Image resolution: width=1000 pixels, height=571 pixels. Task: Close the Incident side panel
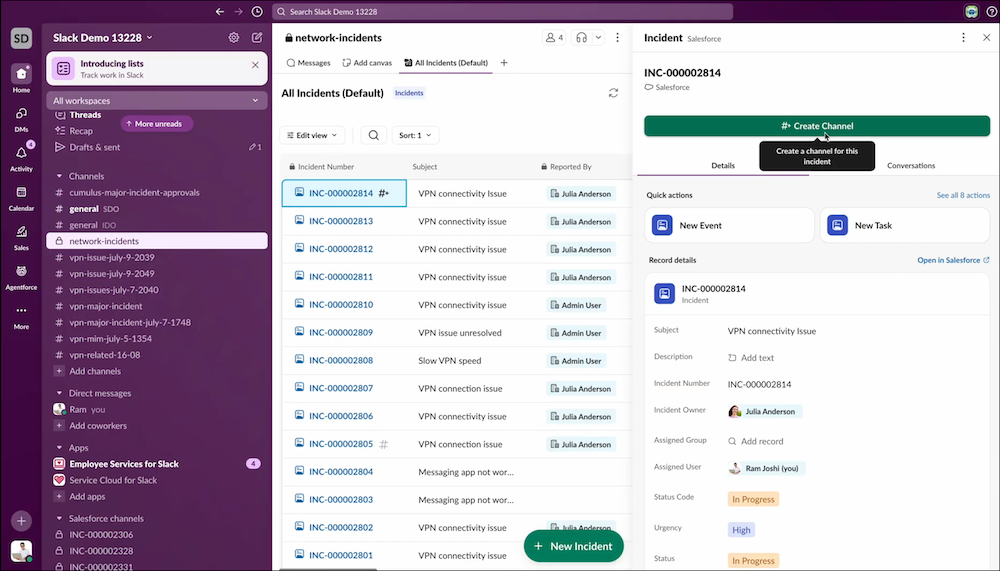click(x=987, y=38)
